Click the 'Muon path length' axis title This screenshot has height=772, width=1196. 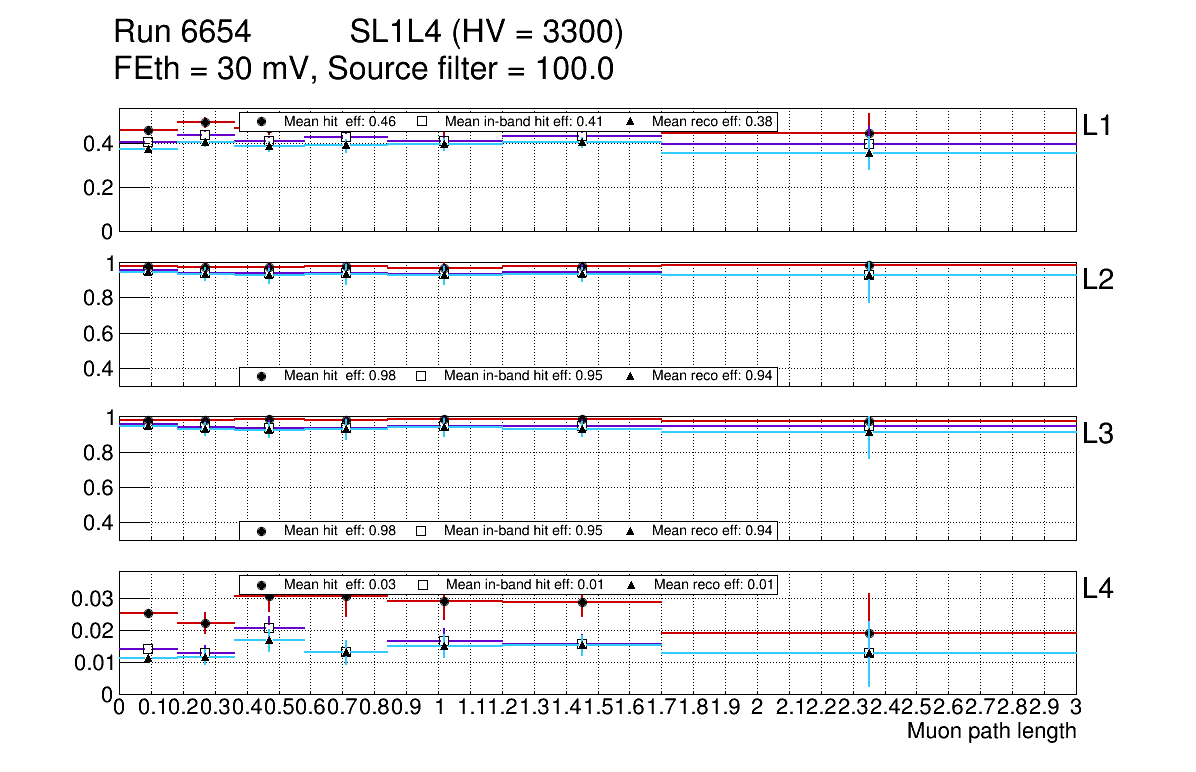991,731
